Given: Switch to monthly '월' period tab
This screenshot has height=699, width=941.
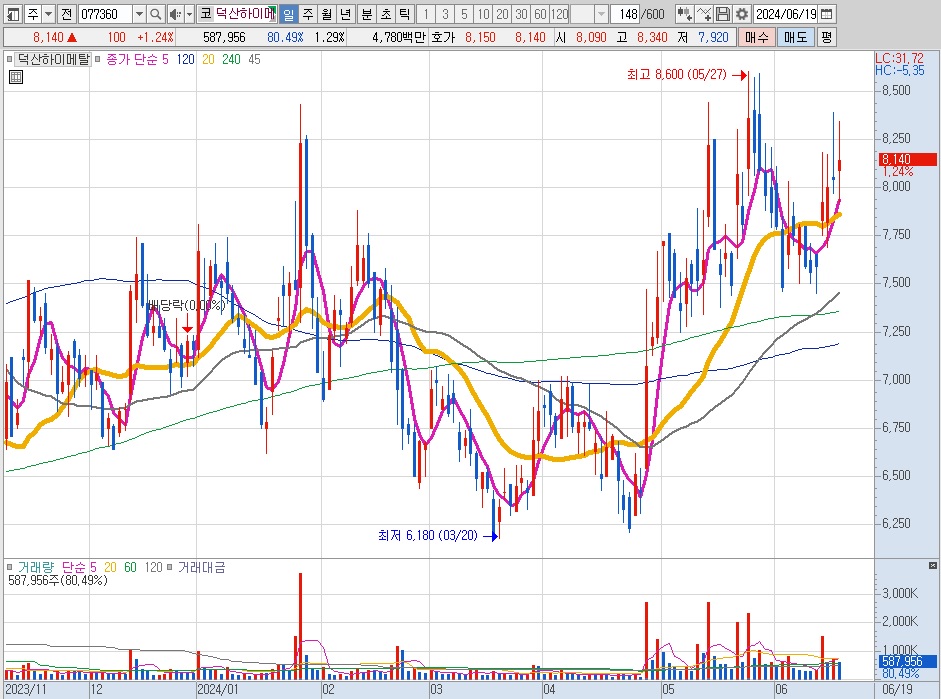Looking at the screenshot, I should coord(326,14).
